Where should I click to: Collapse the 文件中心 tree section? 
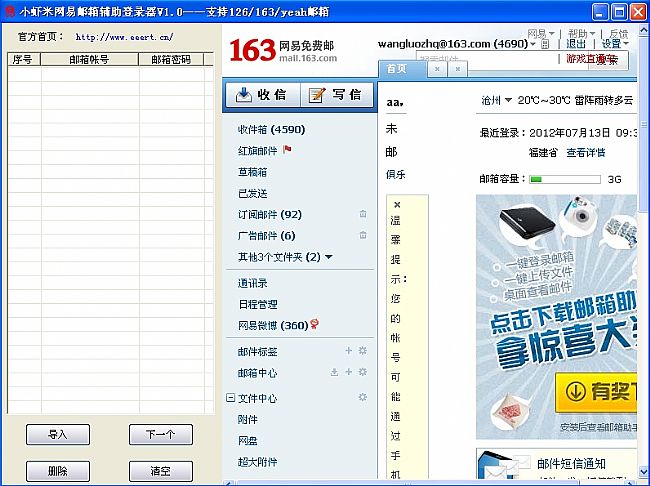[230, 398]
